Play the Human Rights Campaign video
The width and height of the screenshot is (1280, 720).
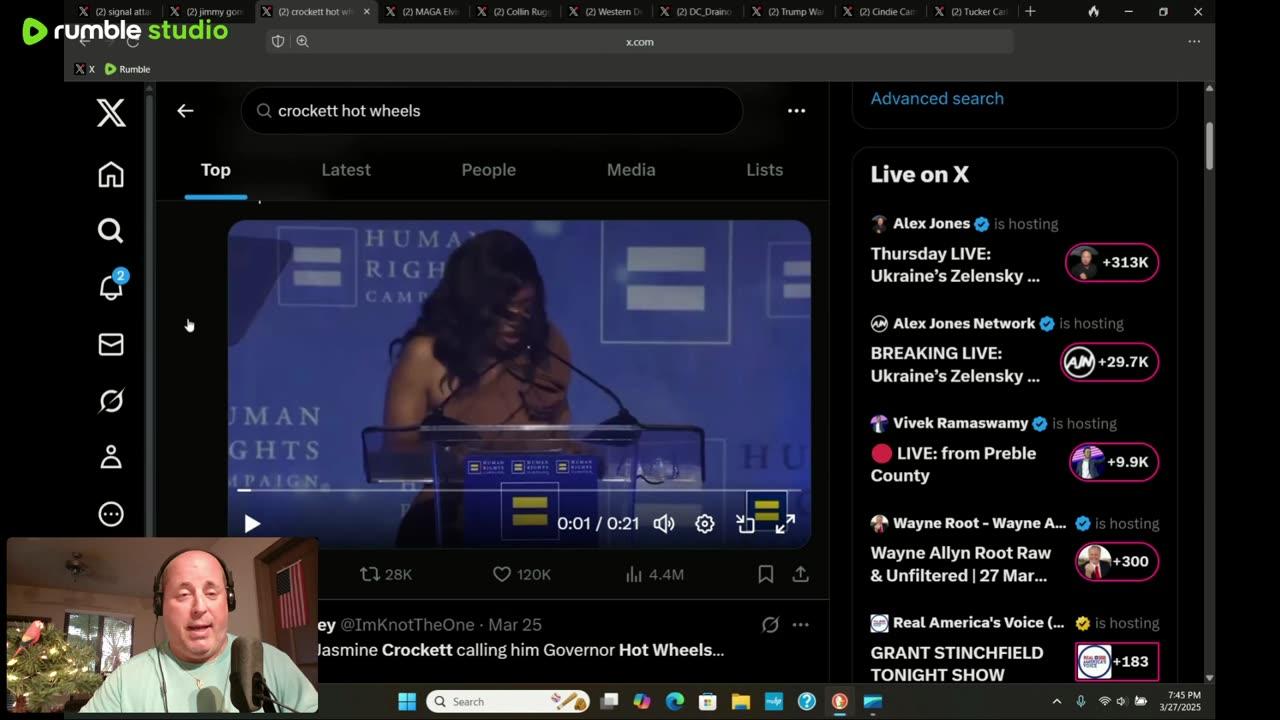click(252, 523)
